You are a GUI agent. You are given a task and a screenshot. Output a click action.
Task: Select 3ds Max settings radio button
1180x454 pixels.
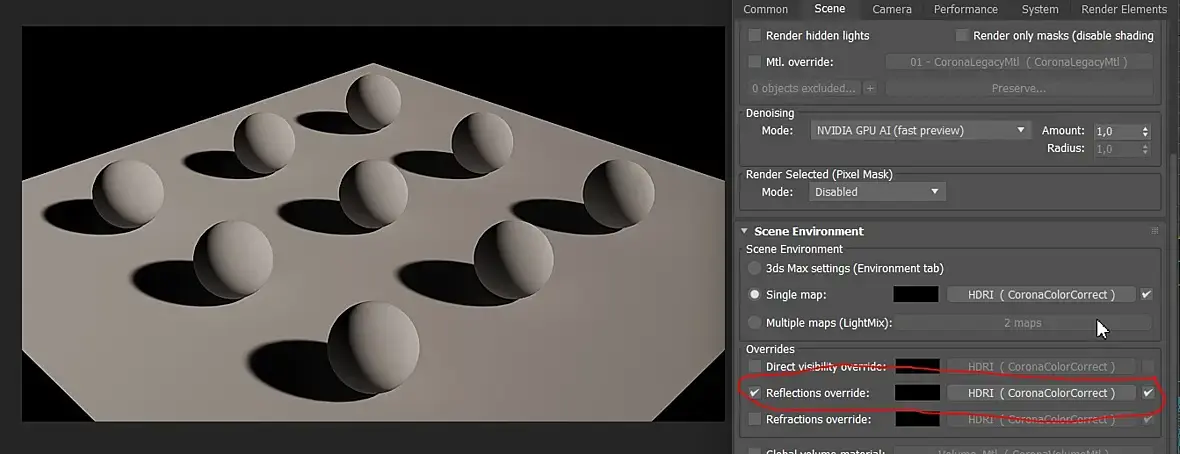(x=754, y=268)
